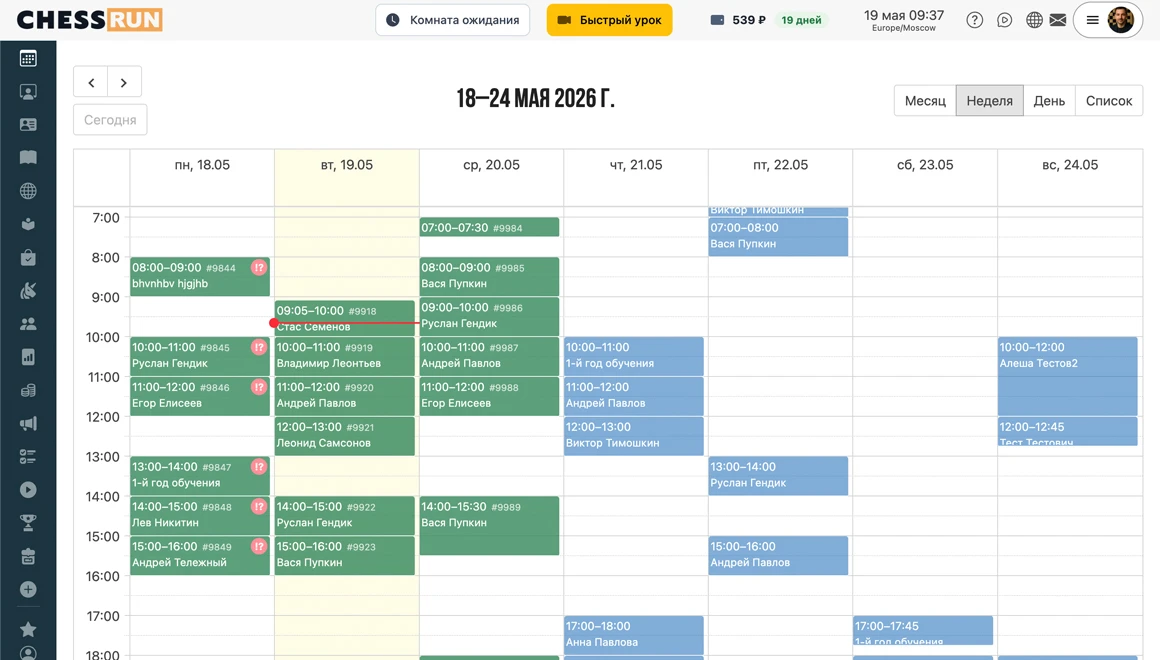Switch to Месяц view
Viewport: 1160px width, 660px height.
pyautogui.click(x=925, y=101)
